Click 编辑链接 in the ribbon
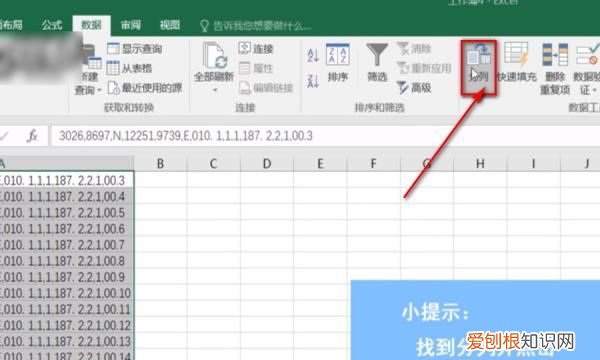 pyautogui.click(x=266, y=88)
